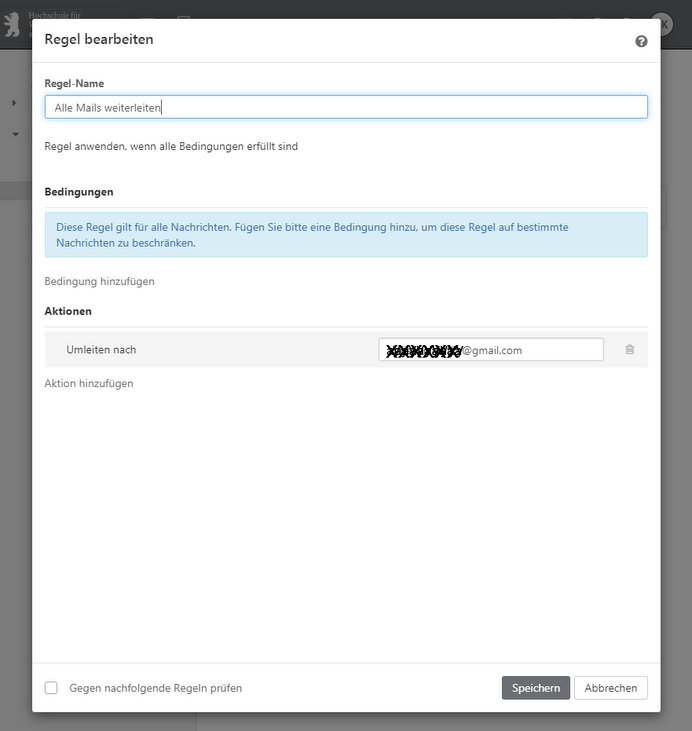692x731 pixels.
Task: Click the 'Regel bearbeiten' dialog title
Action: click(99, 40)
